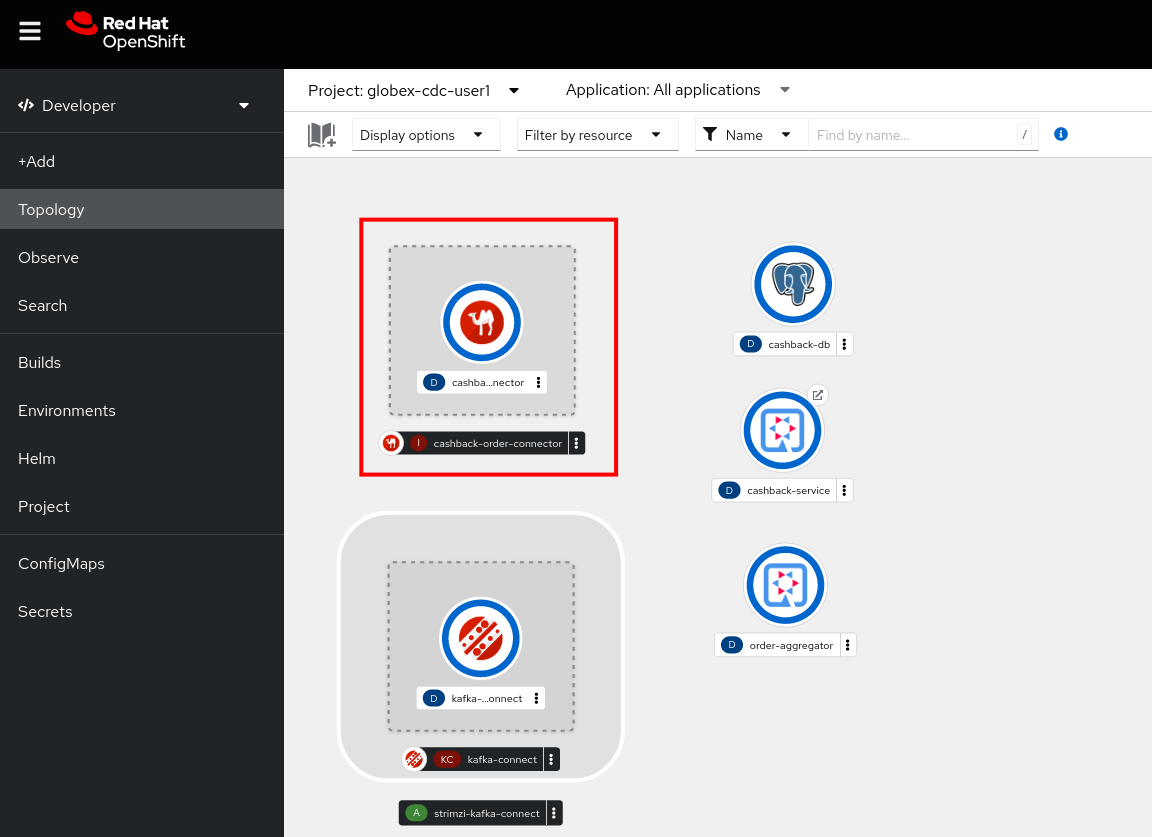Open kebab menu for strimzi-kafka-connect application
The width and height of the screenshot is (1152, 837).
tap(554, 813)
